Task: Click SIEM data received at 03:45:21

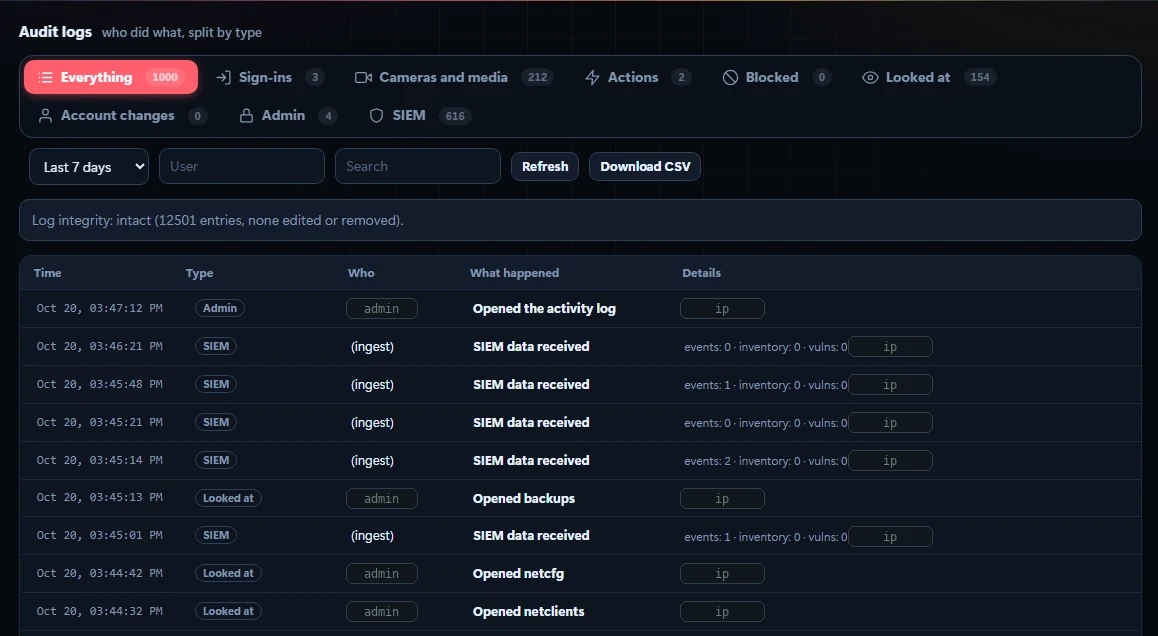Action: coord(531,423)
